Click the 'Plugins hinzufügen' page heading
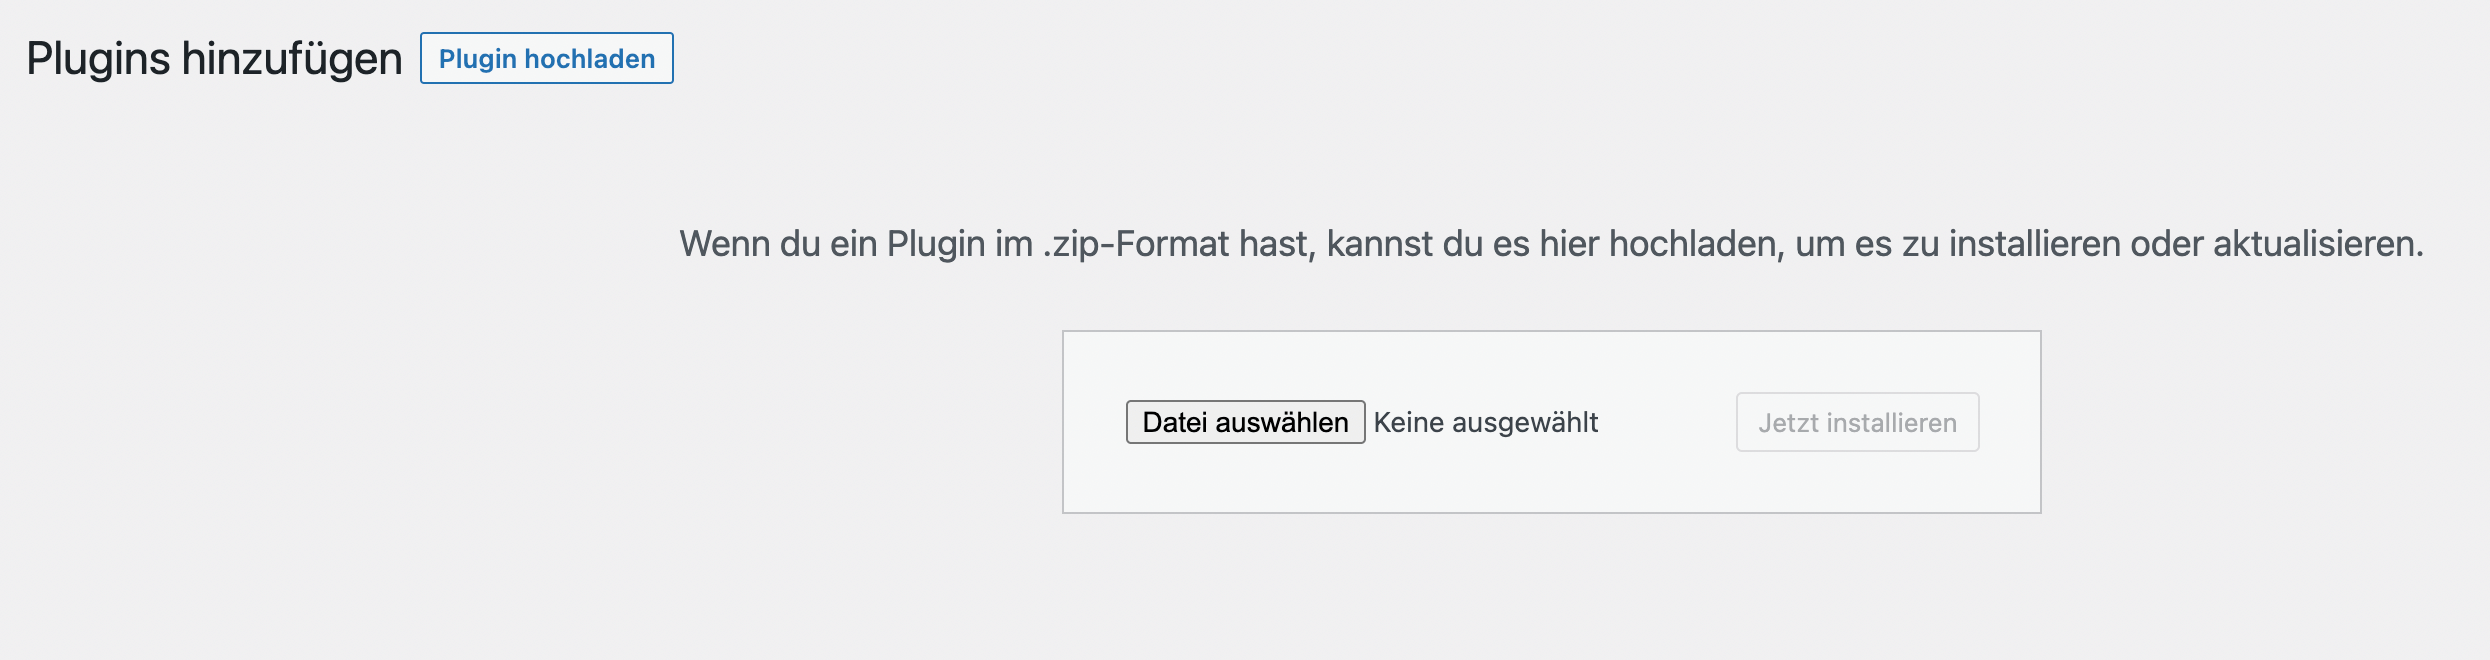Viewport: 2490px width, 660px height. pyautogui.click(x=214, y=59)
